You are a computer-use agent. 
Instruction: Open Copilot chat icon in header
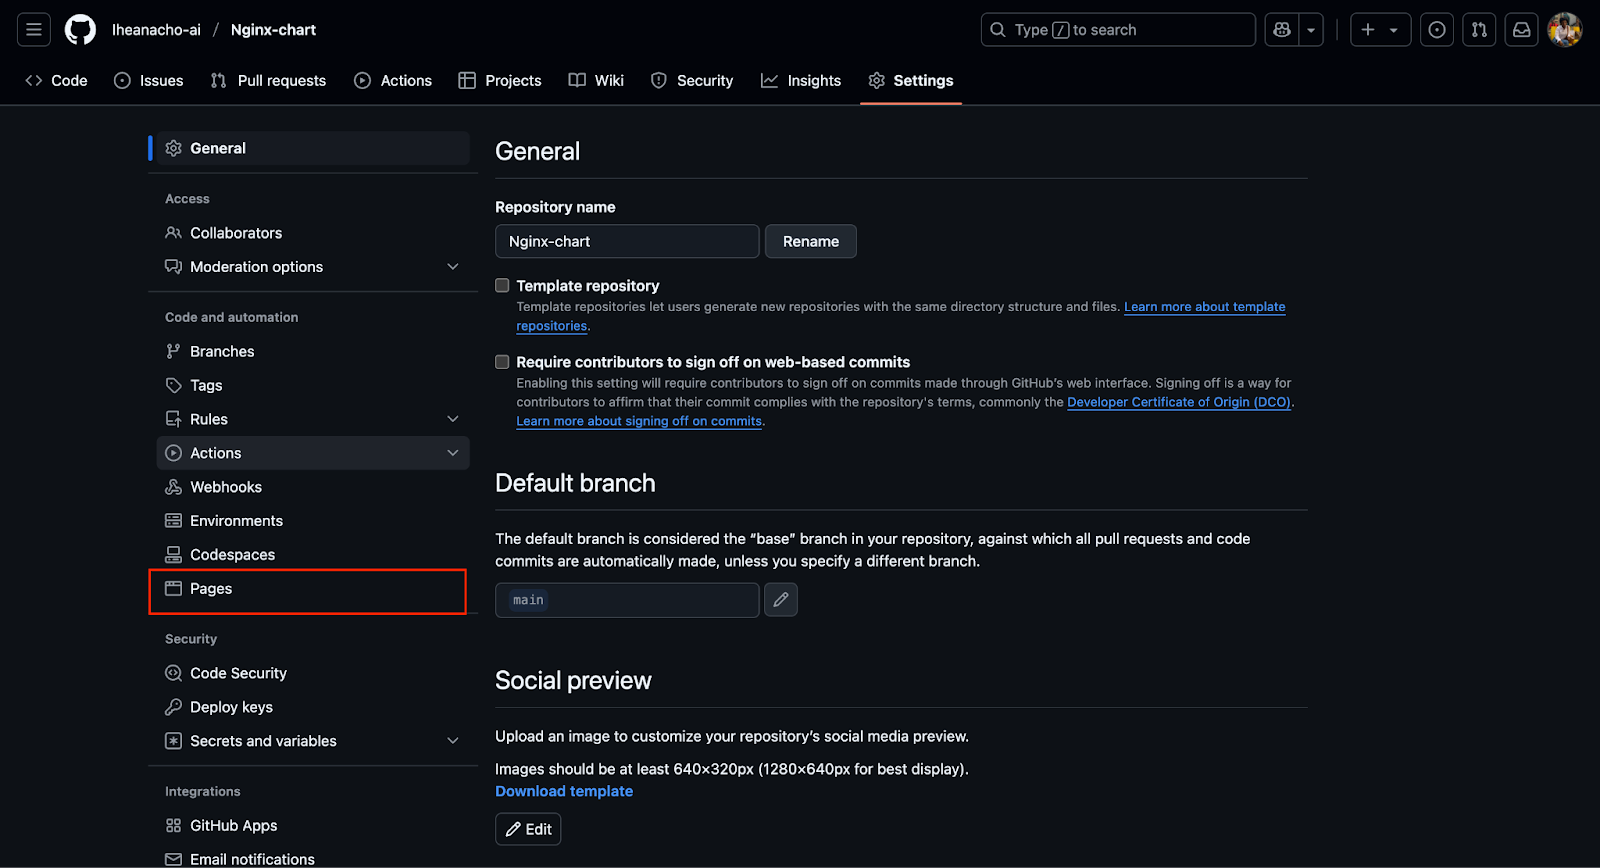tap(1282, 30)
